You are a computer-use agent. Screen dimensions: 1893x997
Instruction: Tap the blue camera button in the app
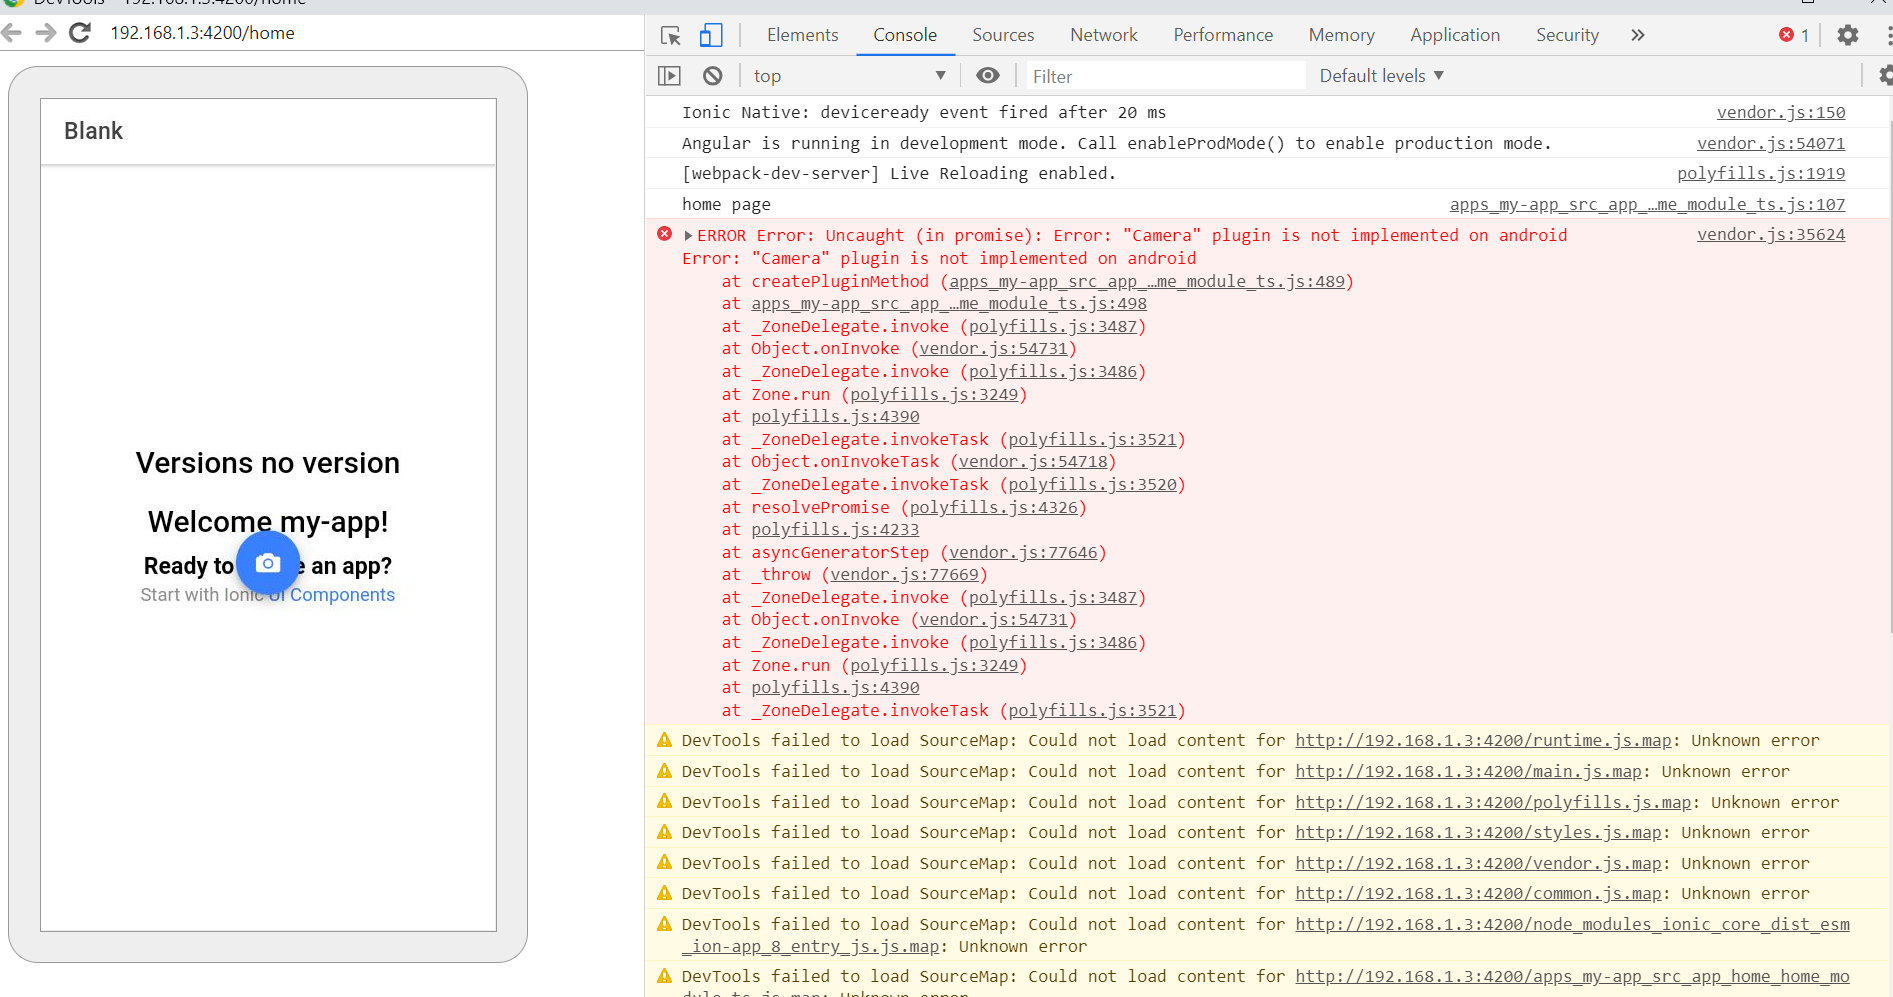[x=268, y=563]
